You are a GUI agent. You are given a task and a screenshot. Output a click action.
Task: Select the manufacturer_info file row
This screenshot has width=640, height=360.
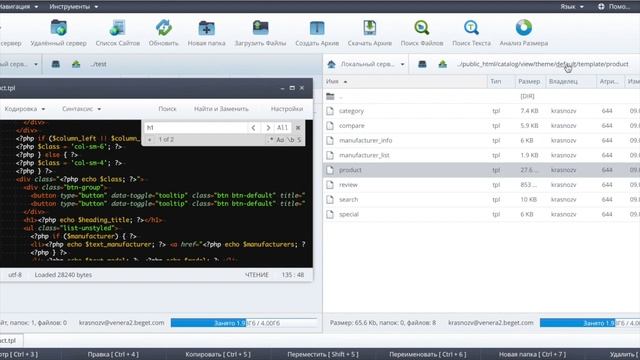click(482, 140)
